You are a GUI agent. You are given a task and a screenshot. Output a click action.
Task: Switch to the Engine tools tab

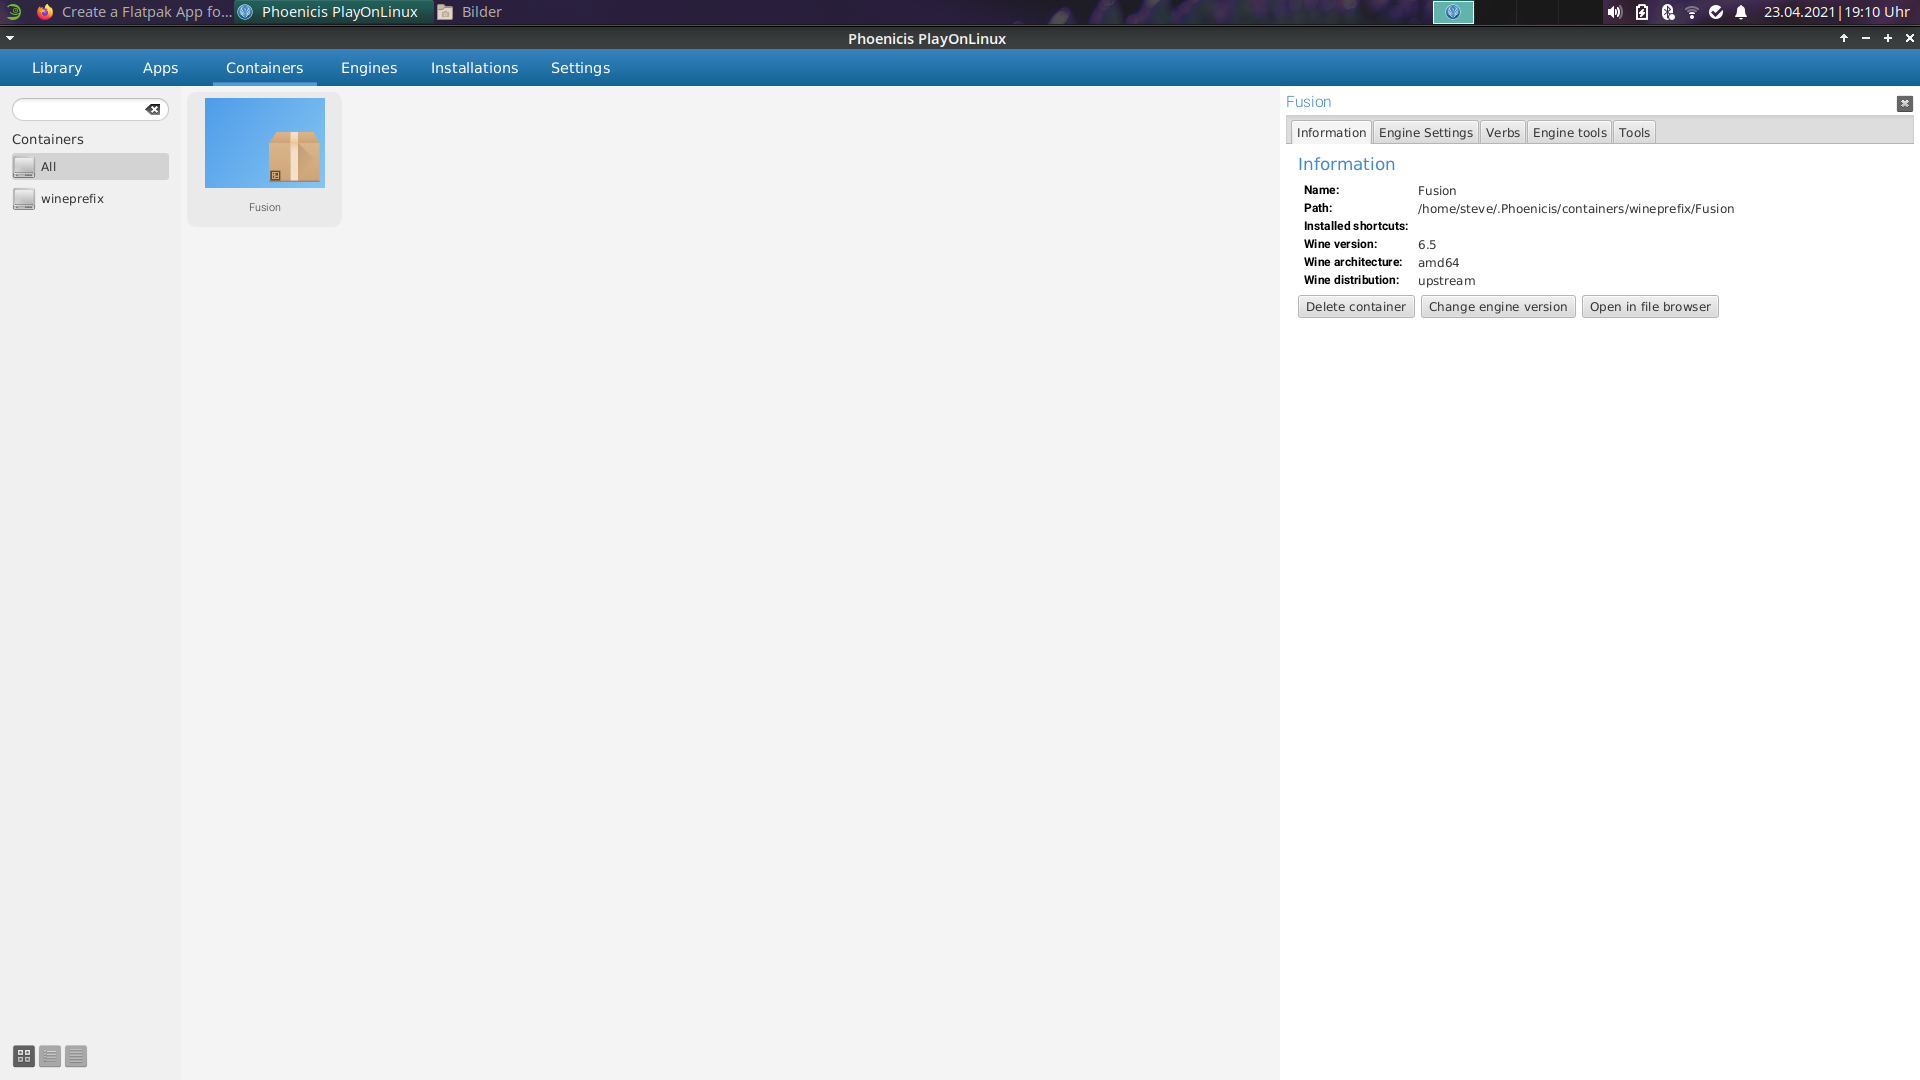(x=1569, y=133)
